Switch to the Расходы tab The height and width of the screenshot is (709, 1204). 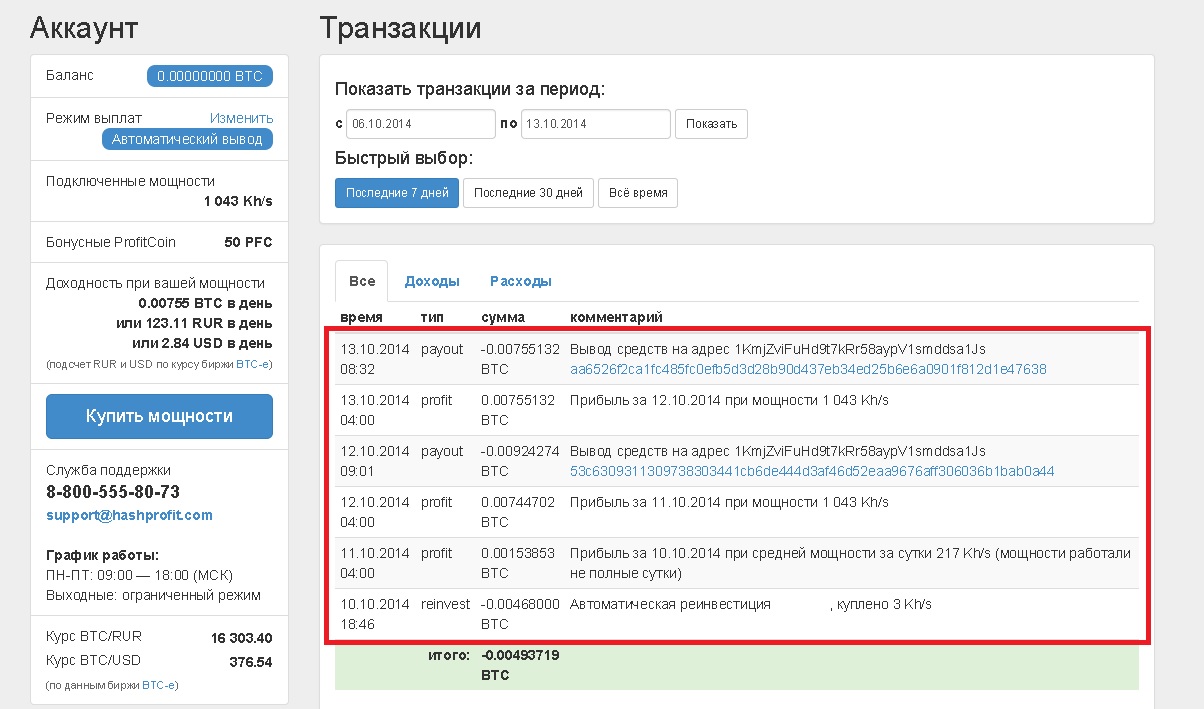click(x=520, y=281)
